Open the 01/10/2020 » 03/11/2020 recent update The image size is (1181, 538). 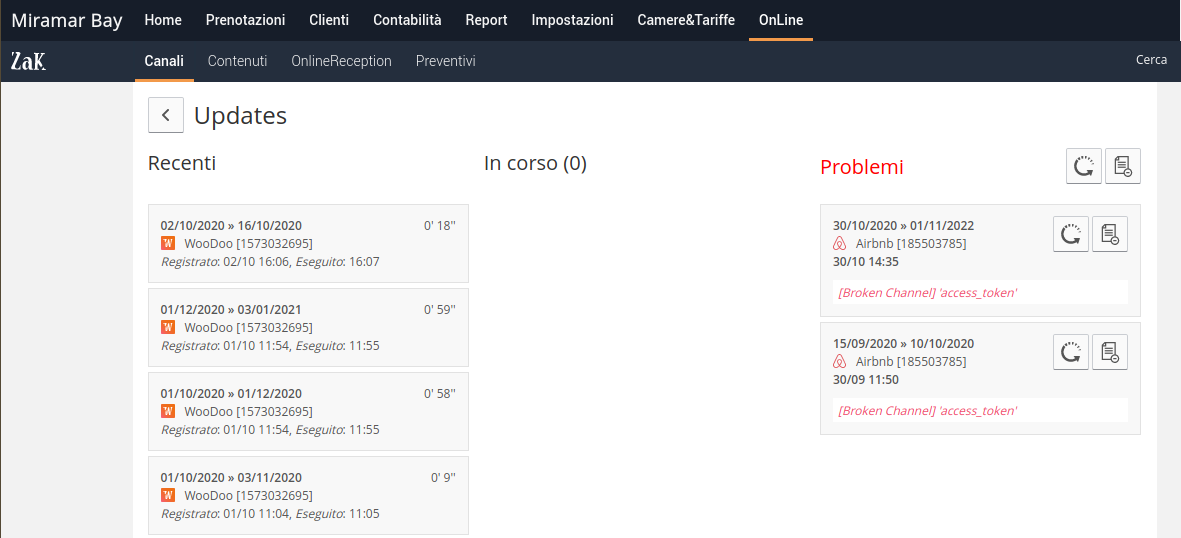[x=308, y=496]
